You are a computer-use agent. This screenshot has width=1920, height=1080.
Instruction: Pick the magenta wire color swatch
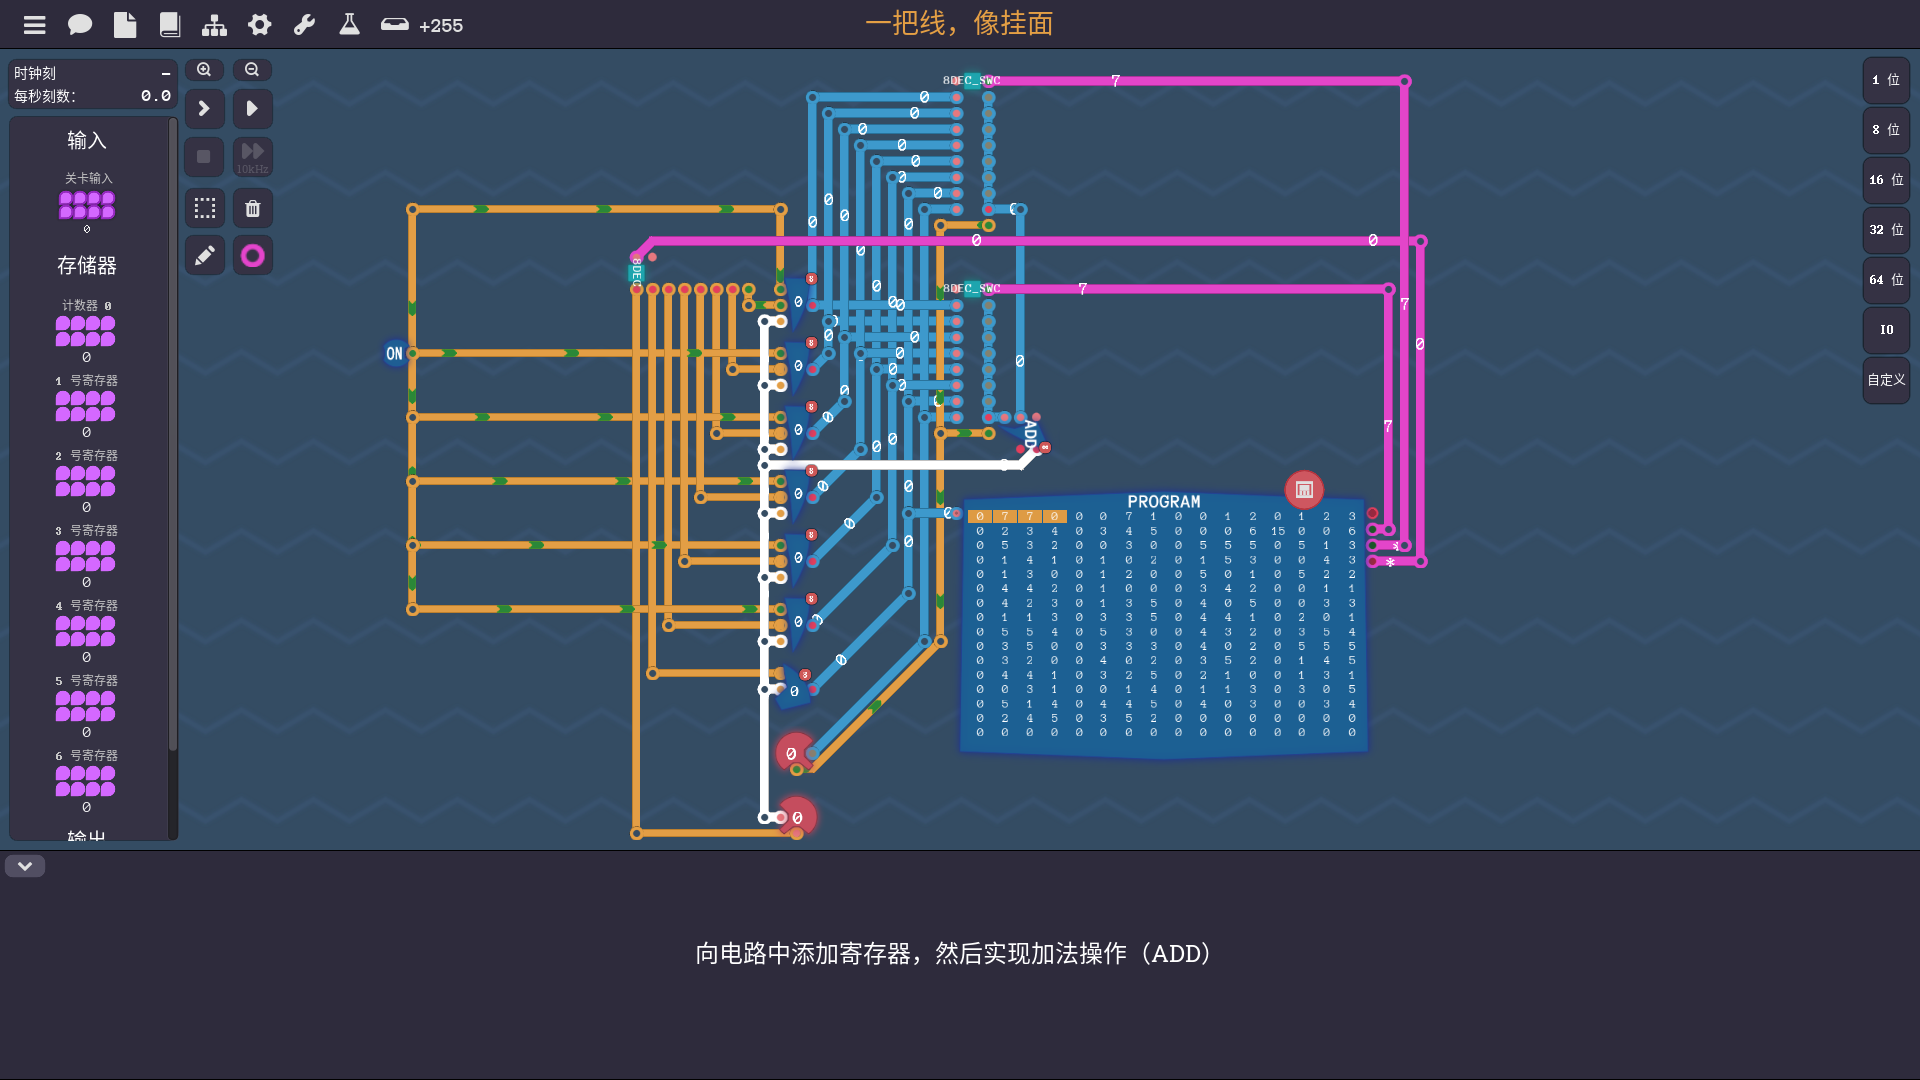(x=253, y=256)
